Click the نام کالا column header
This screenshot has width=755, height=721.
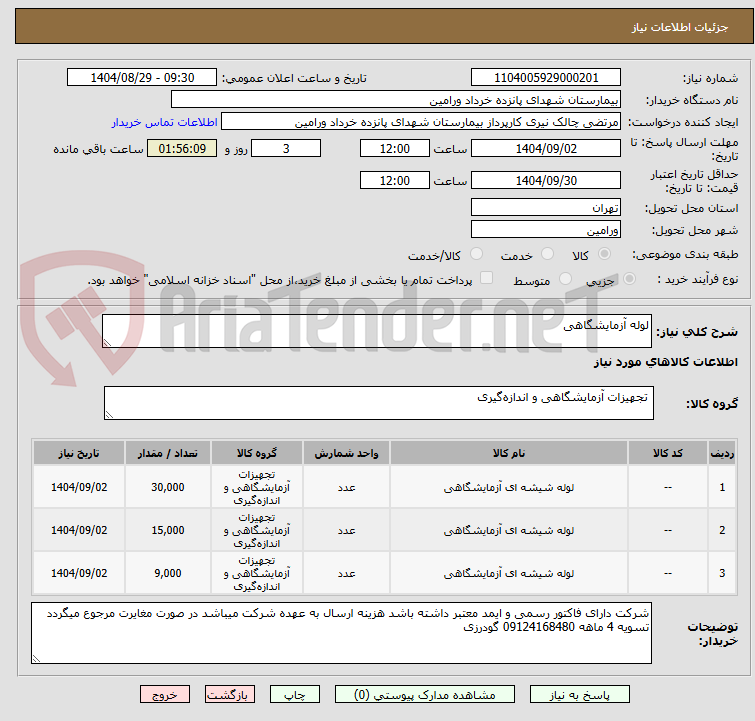509,453
